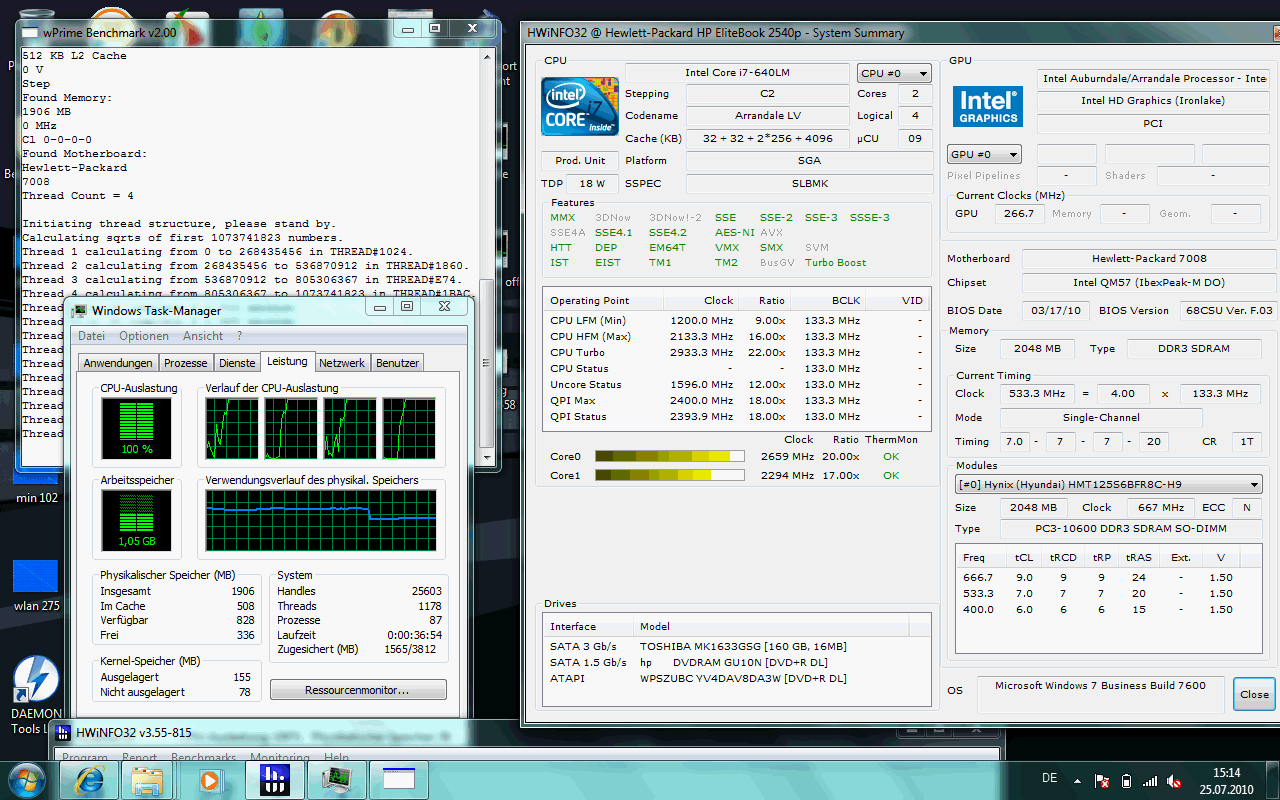Click the physical memory usage history graph
The width and height of the screenshot is (1280, 800).
coord(320,522)
